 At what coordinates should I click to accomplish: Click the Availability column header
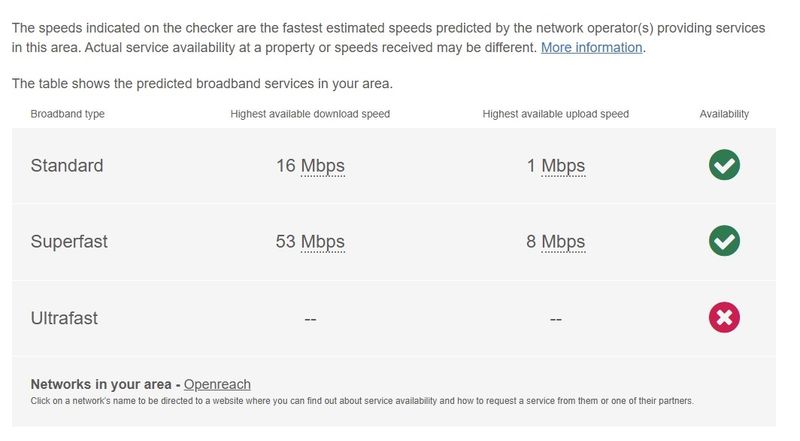click(724, 114)
